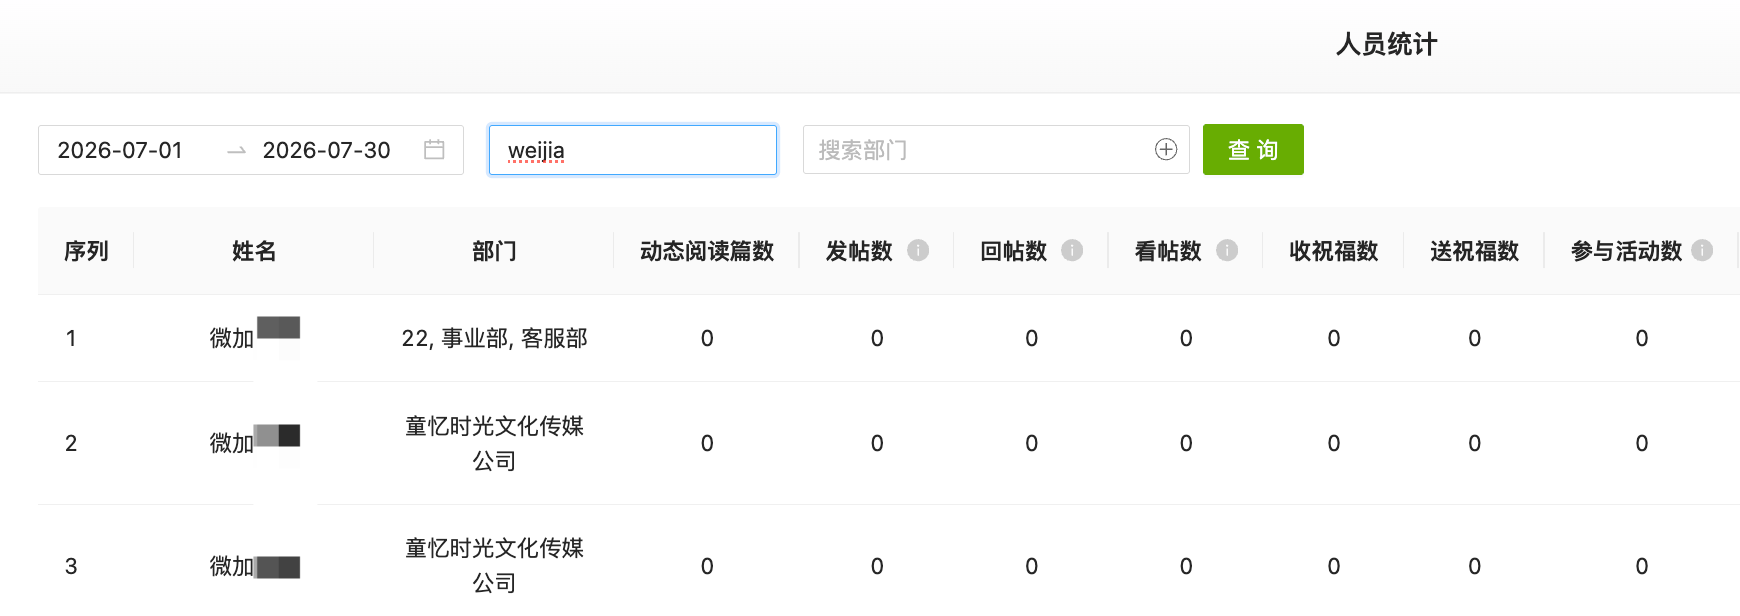Show info tooltip for 发帖数 column
The height and width of the screenshot is (616, 1740).
(x=918, y=251)
